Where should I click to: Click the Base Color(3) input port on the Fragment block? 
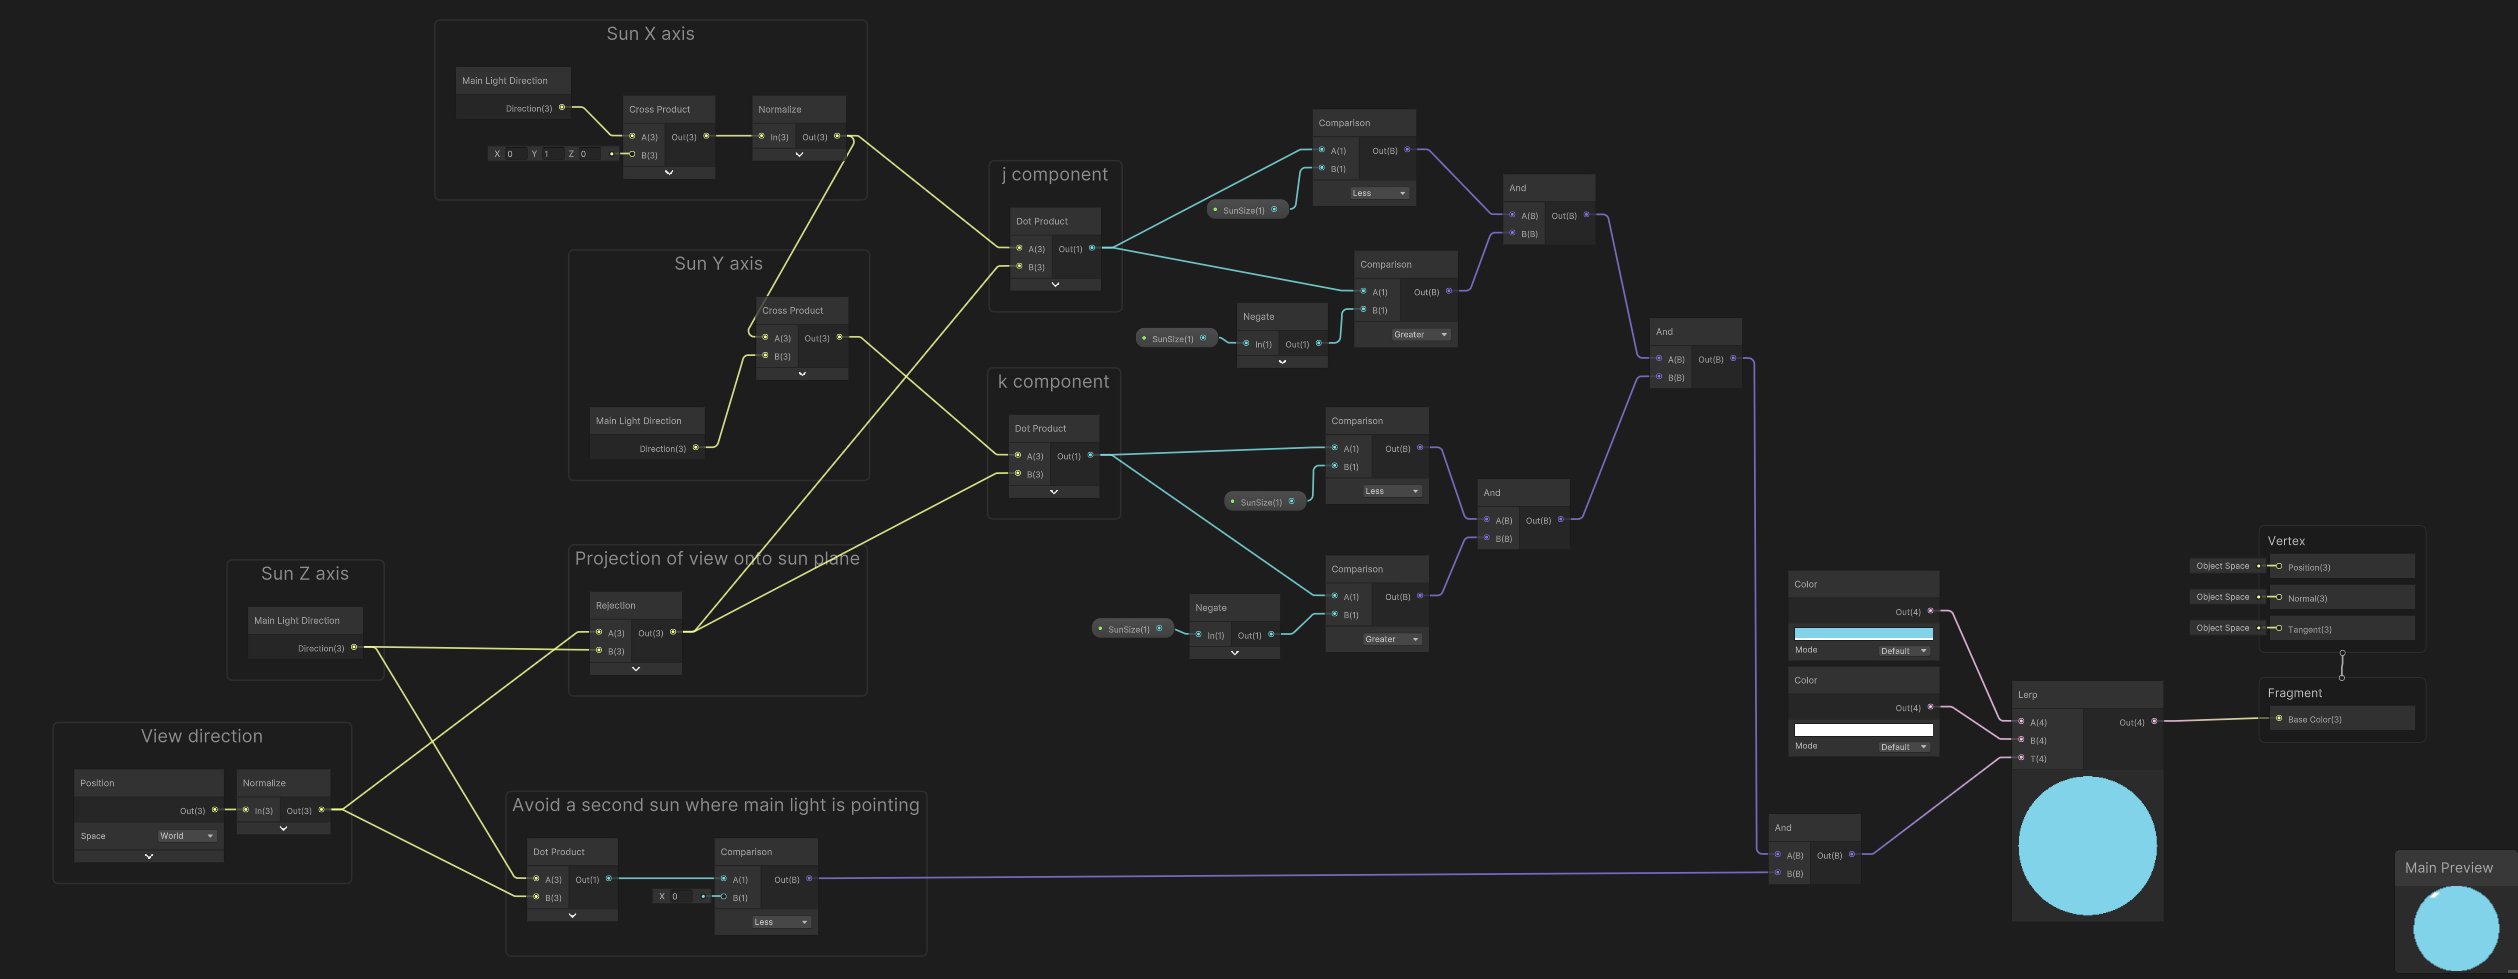click(x=2280, y=718)
